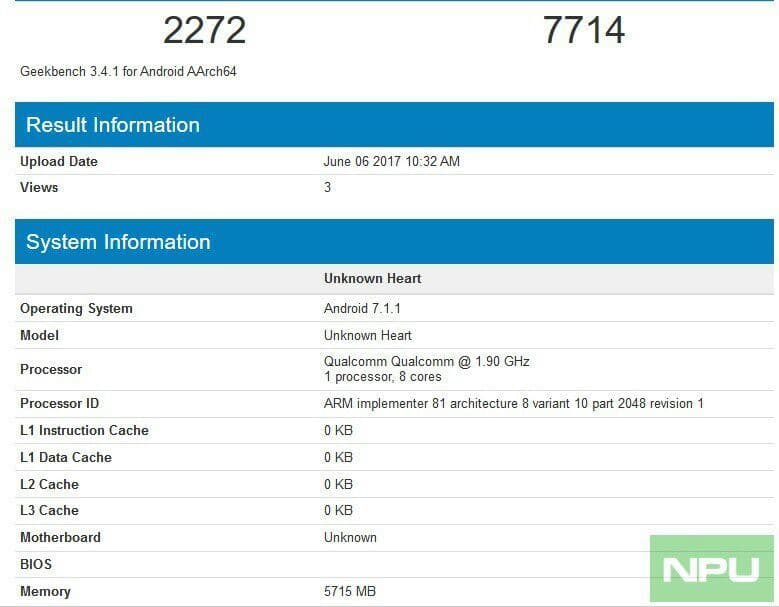This screenshot has height=607, width=779.
Task: Select the Unknown Heart model value
Action: tap(368, 335)
